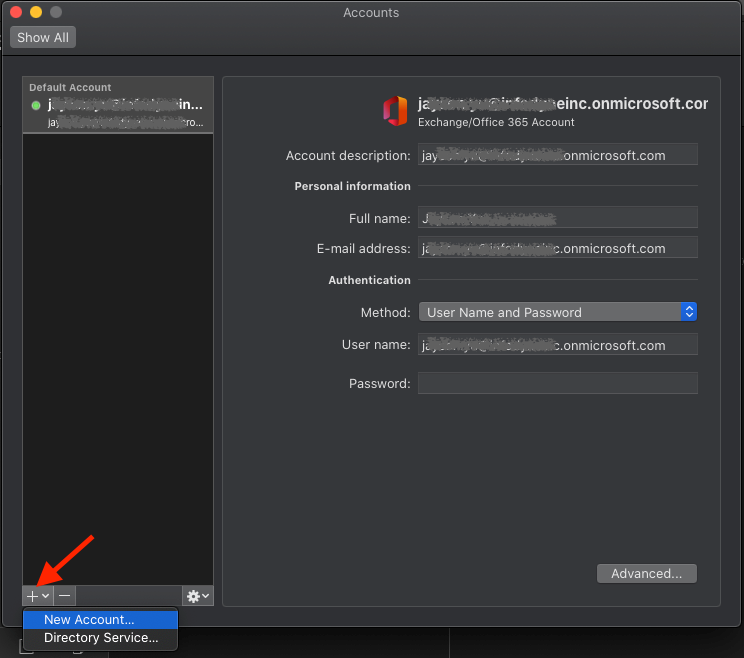Click the Default Account header text
Viewport: 744px width, 658px height.
[x=70, y=87]
